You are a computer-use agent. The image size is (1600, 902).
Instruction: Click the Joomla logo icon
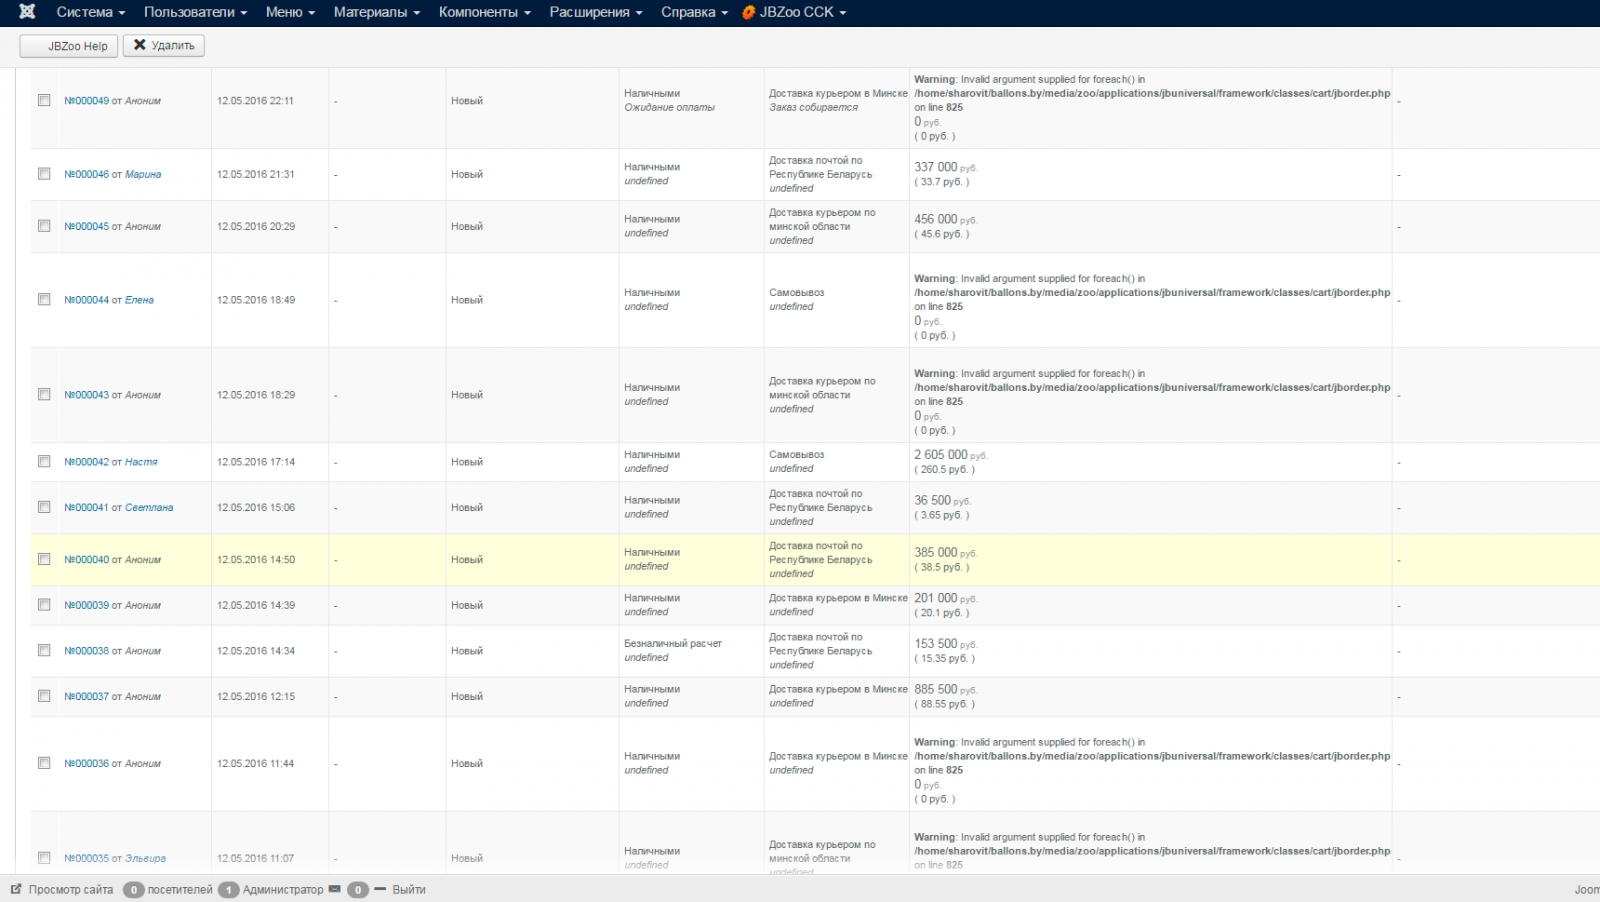27,12
